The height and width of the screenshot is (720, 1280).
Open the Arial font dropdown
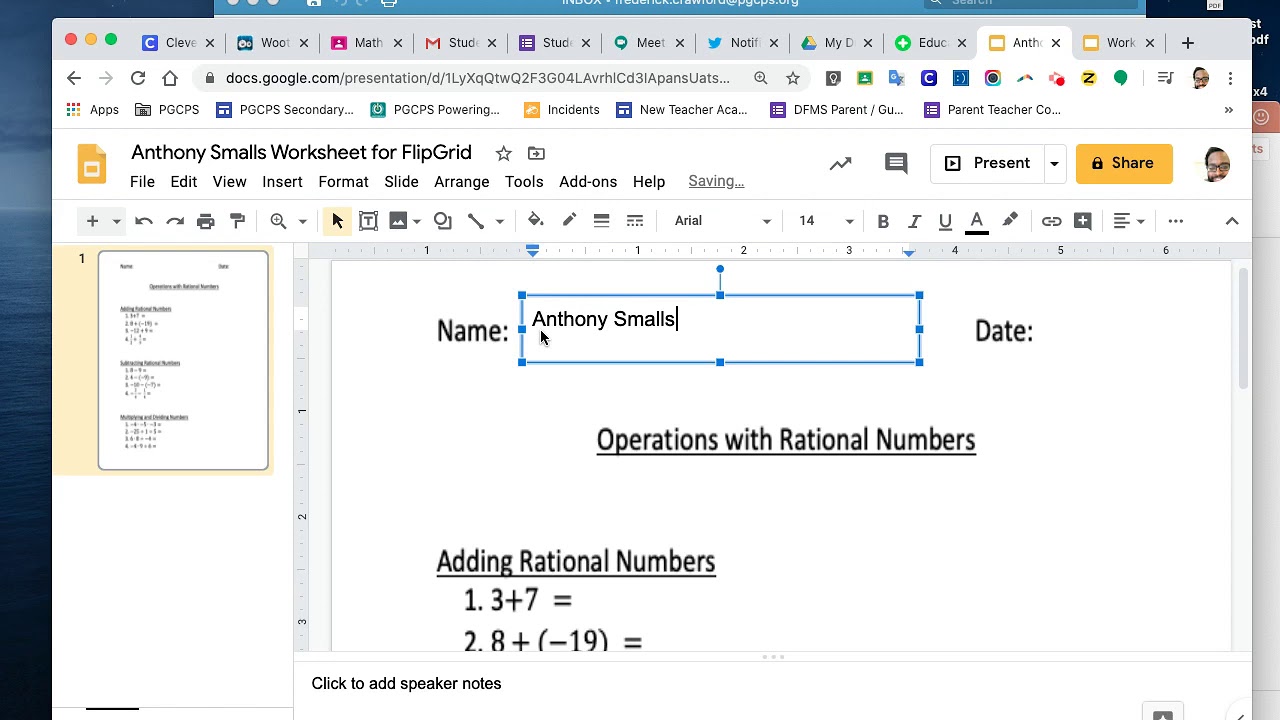click(x=722, y=221)
